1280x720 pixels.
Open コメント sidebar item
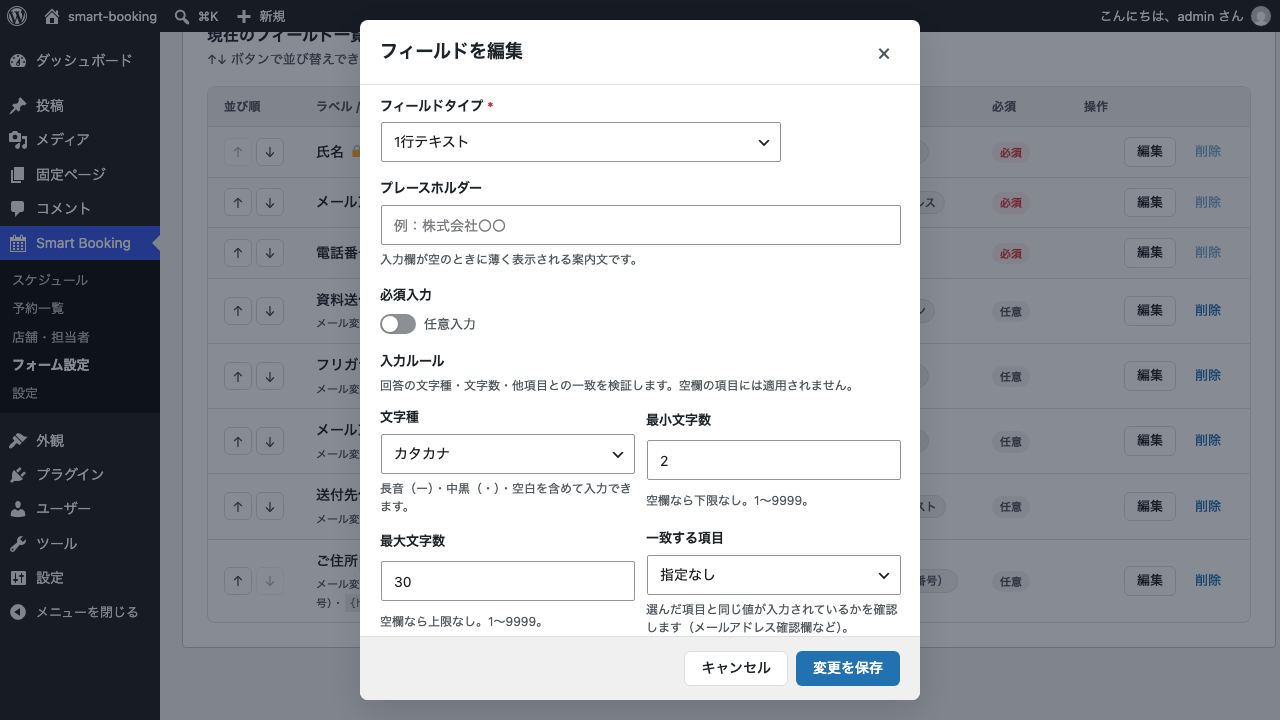pos(80,208)
